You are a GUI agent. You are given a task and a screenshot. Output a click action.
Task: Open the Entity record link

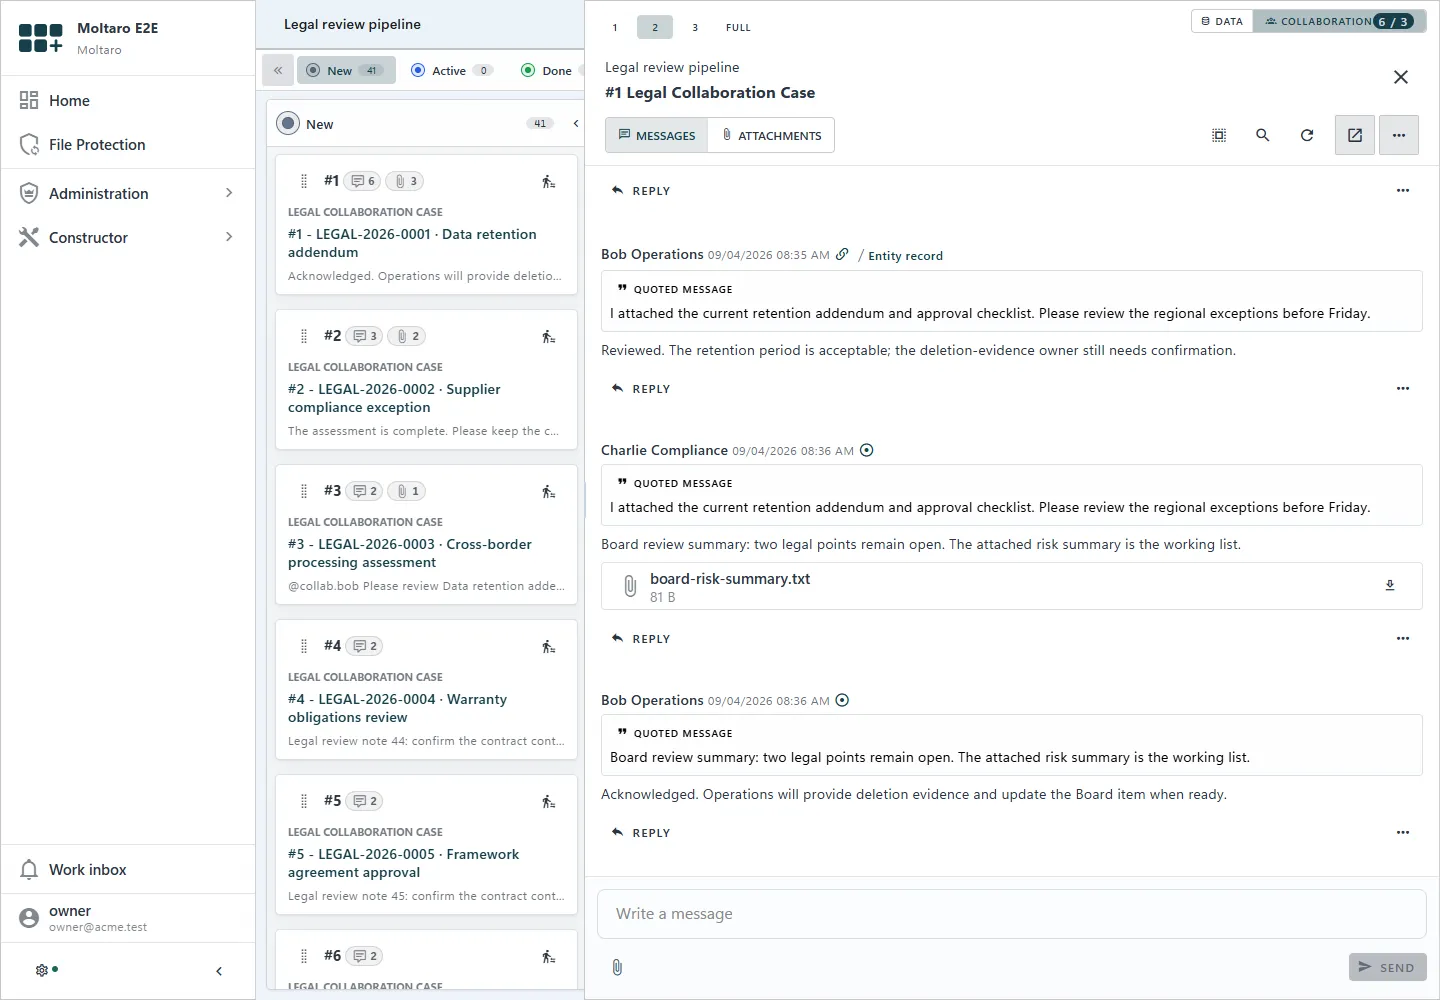[x=905, y=256]
